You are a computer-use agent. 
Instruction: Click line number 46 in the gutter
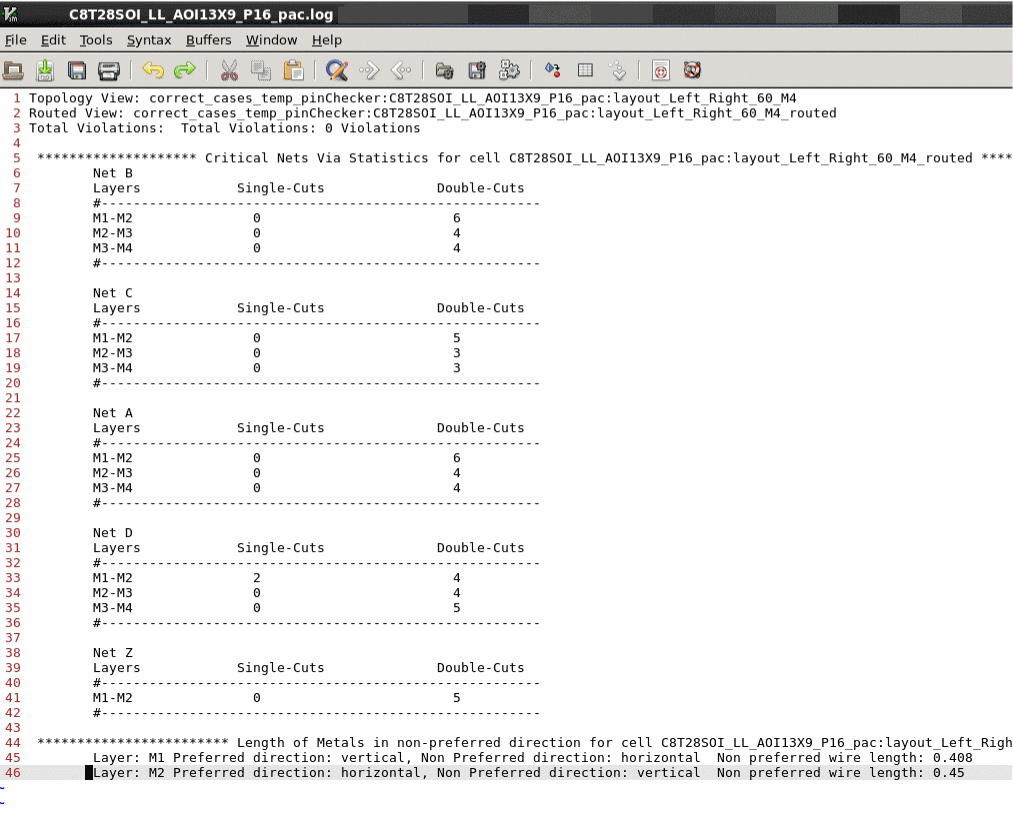tap(13, 773)
